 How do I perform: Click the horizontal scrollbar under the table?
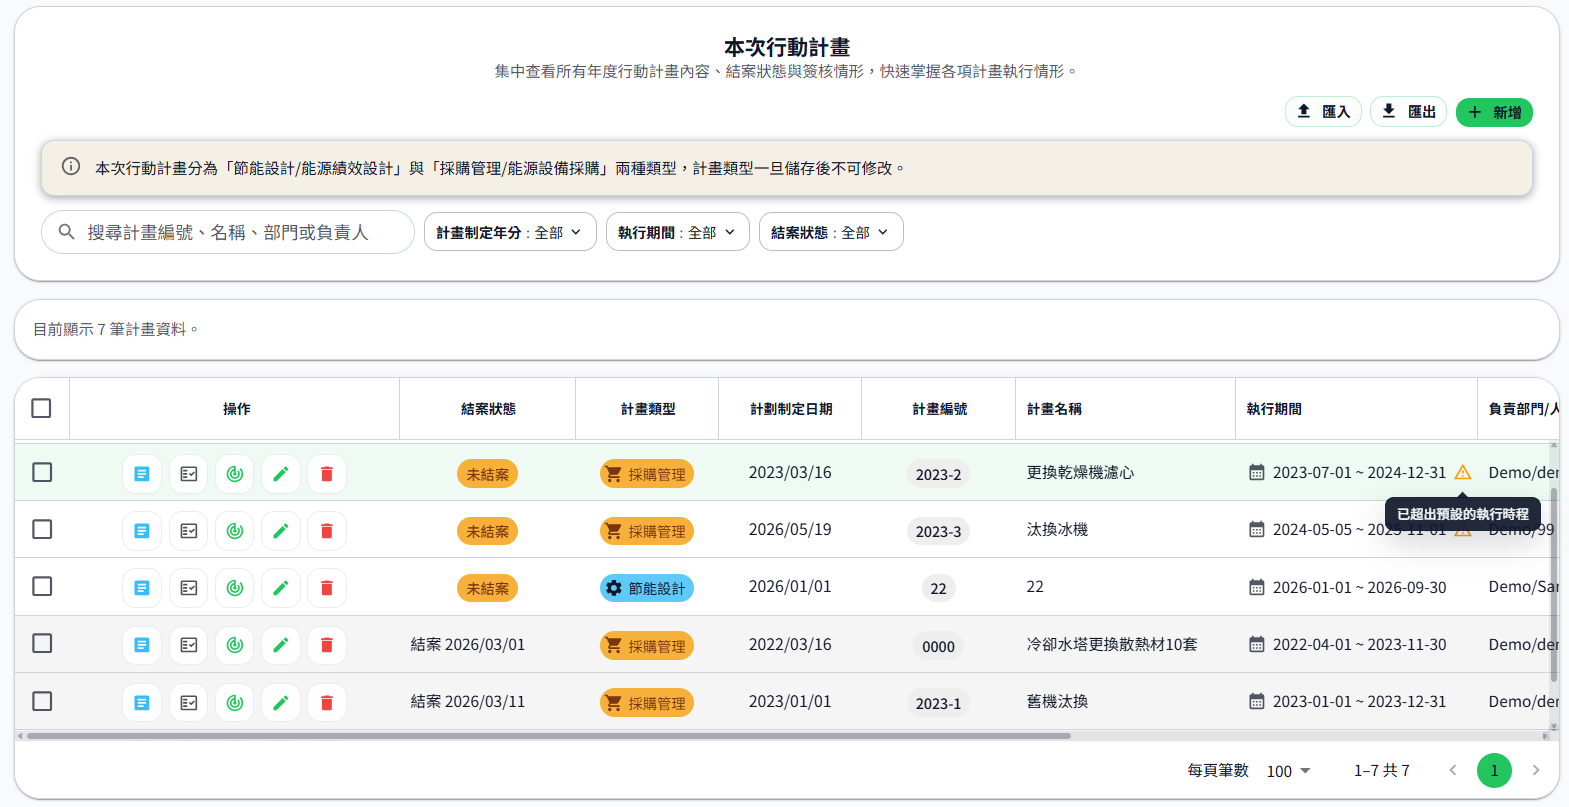[x=549, y=736]
